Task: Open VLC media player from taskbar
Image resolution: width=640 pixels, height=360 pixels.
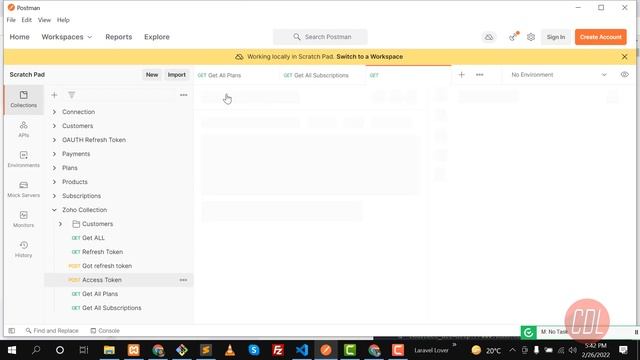Action: coord(230,350)
